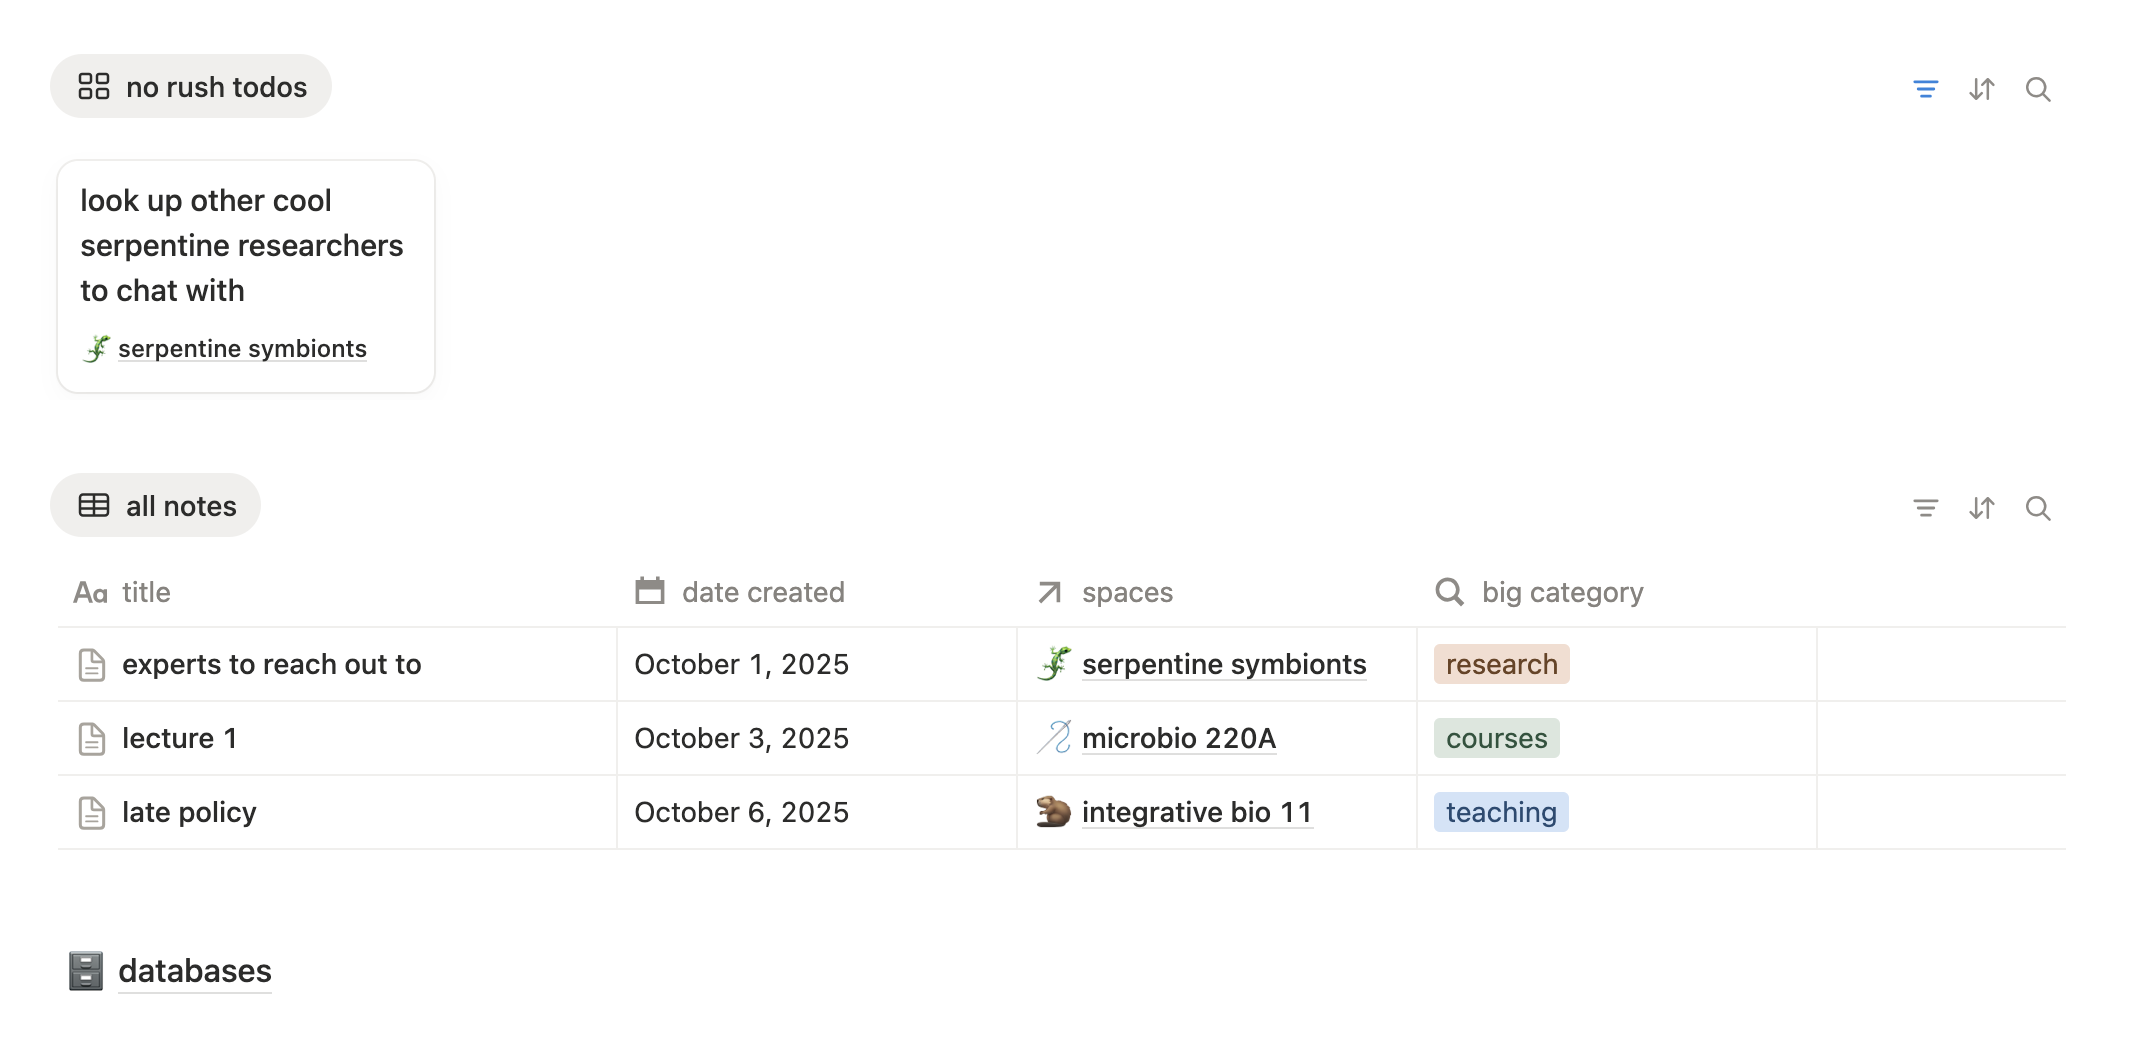Click the table view icon beside all notes
Viewport: 2138px width, 1052px height.
[95, 505]
